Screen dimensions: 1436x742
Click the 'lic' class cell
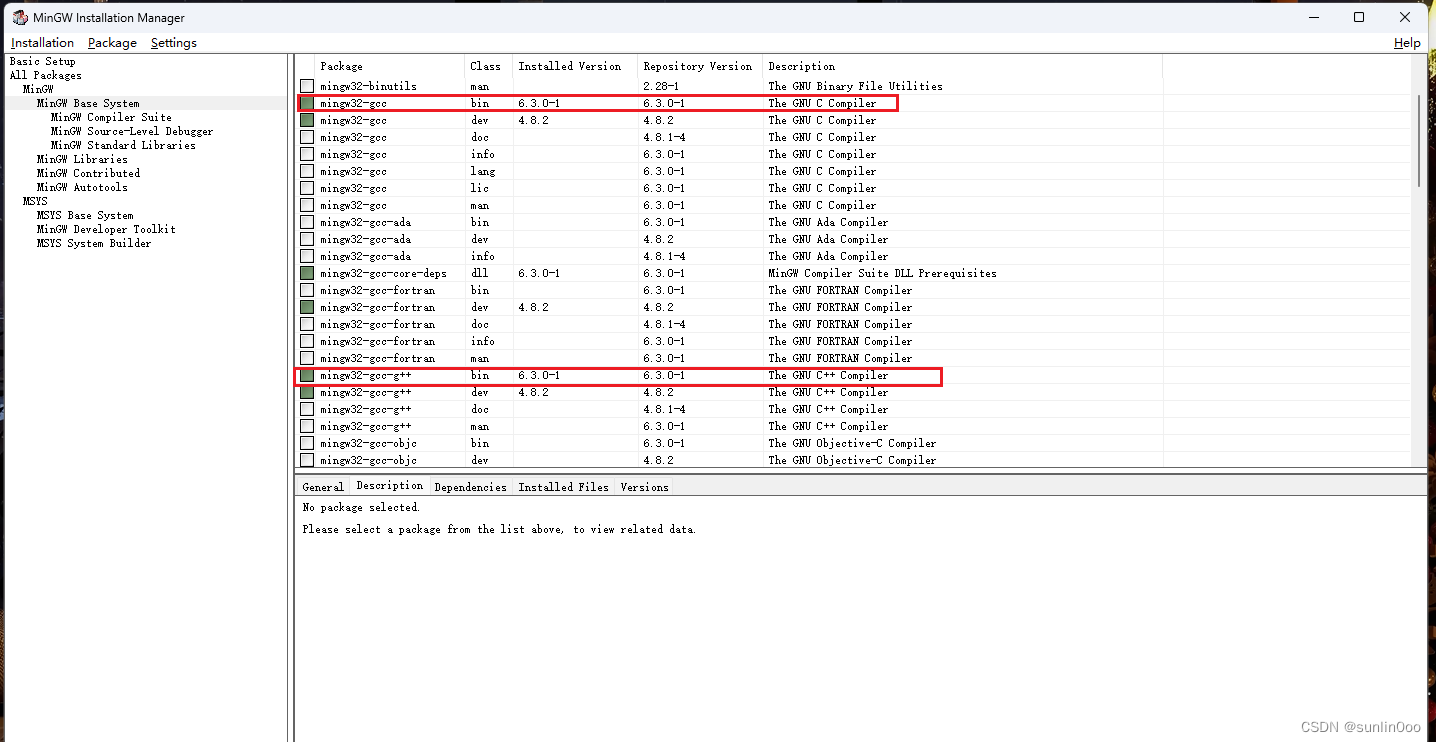(479, 188)
